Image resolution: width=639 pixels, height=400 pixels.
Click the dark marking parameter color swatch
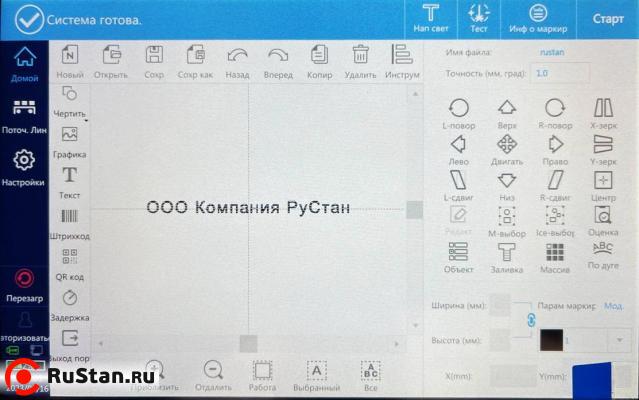pos(551,340)
